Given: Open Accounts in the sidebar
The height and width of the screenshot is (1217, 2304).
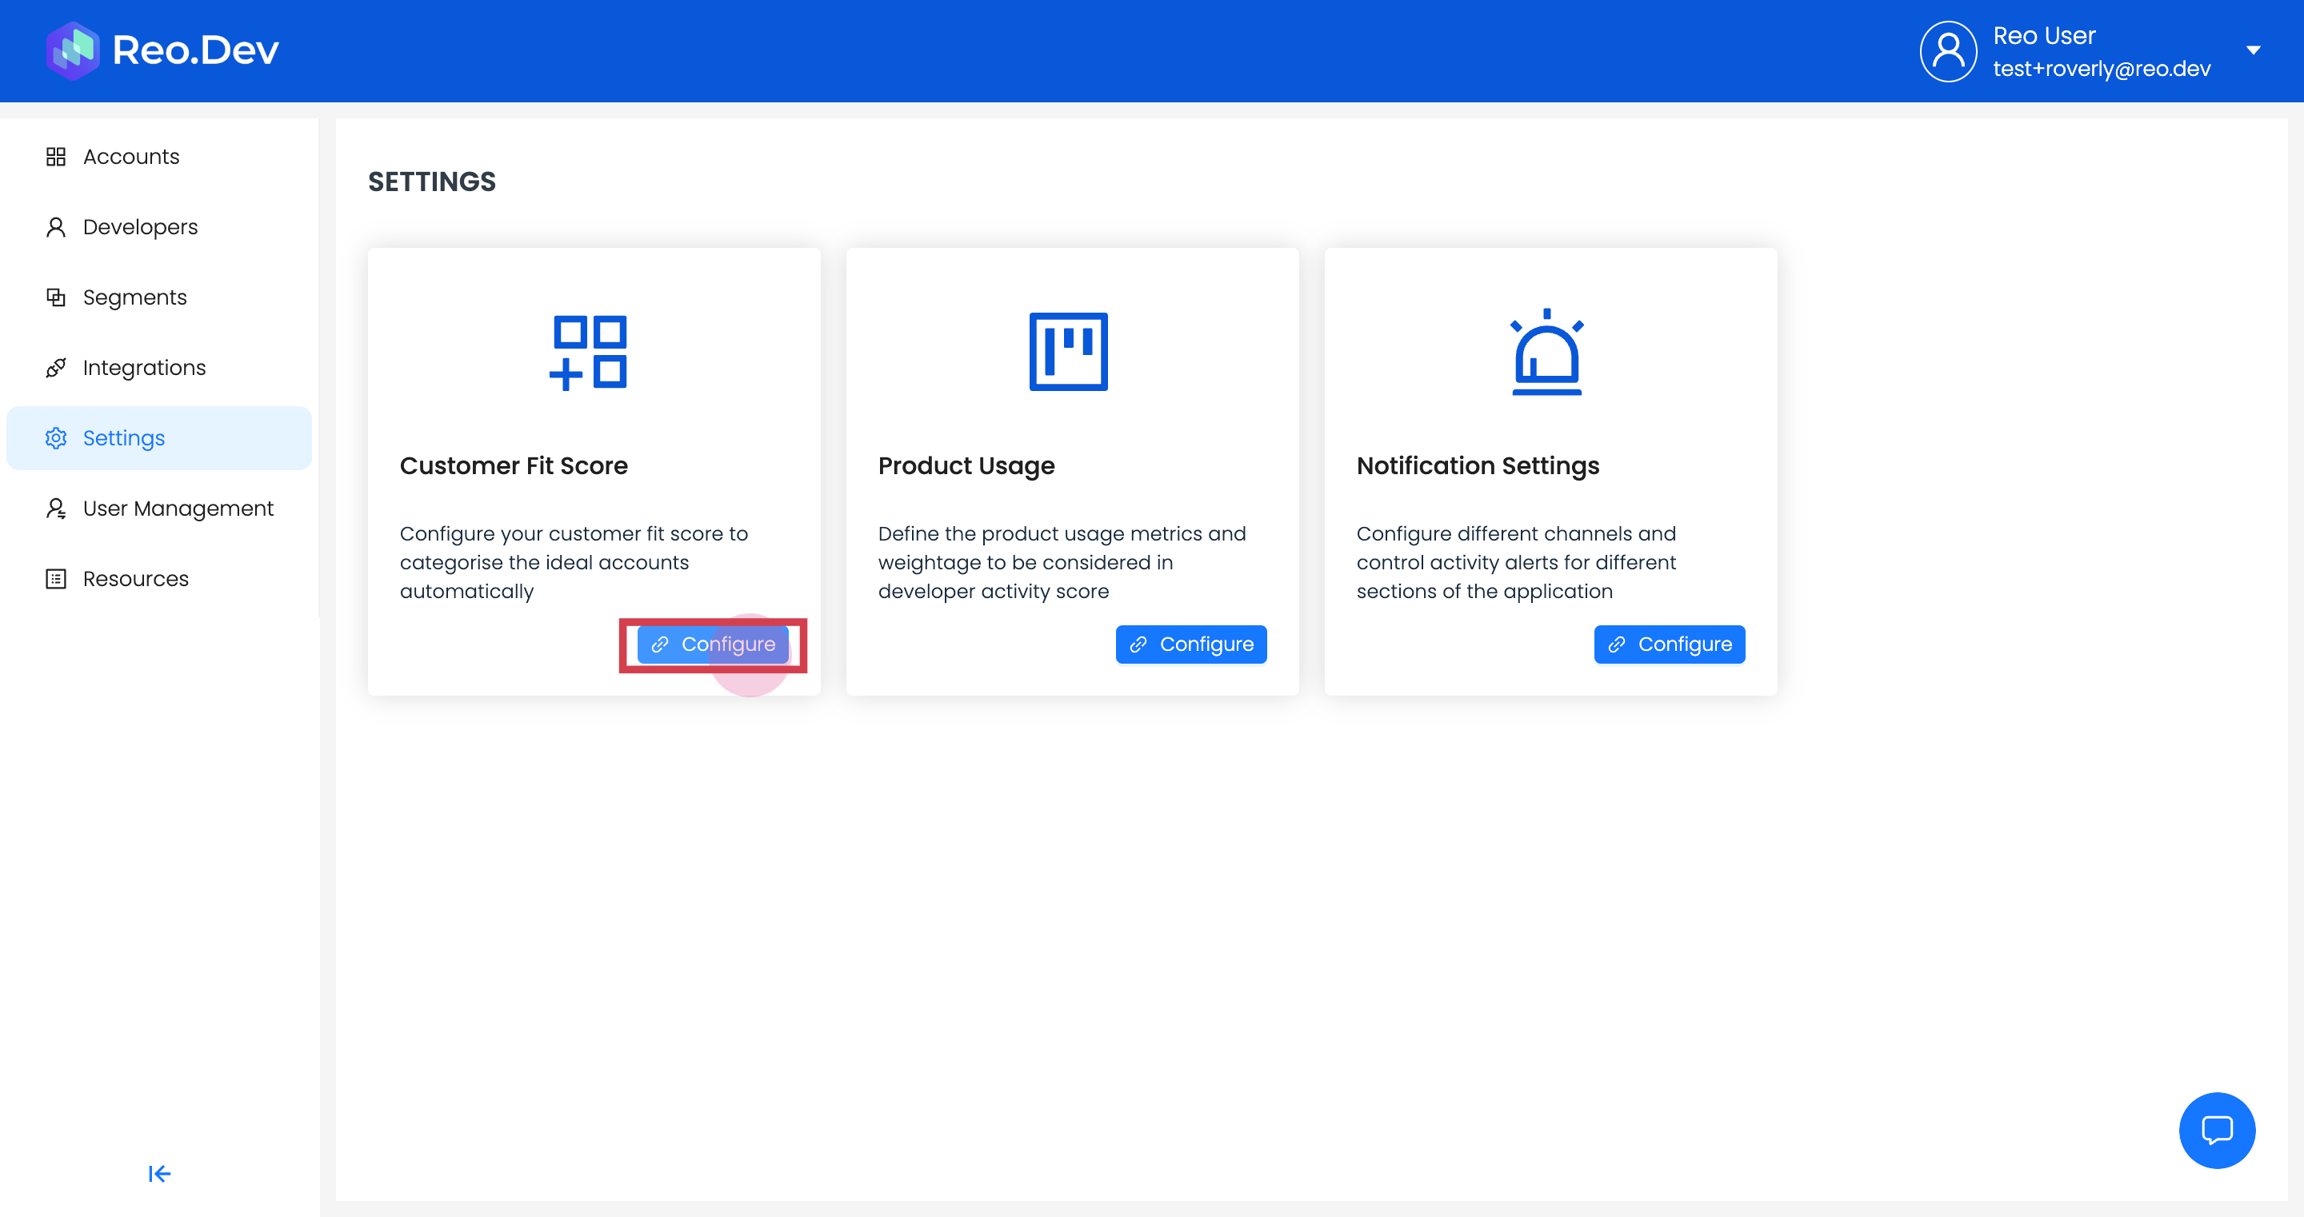Looking at the screenshot, I should tap(131, 157).
